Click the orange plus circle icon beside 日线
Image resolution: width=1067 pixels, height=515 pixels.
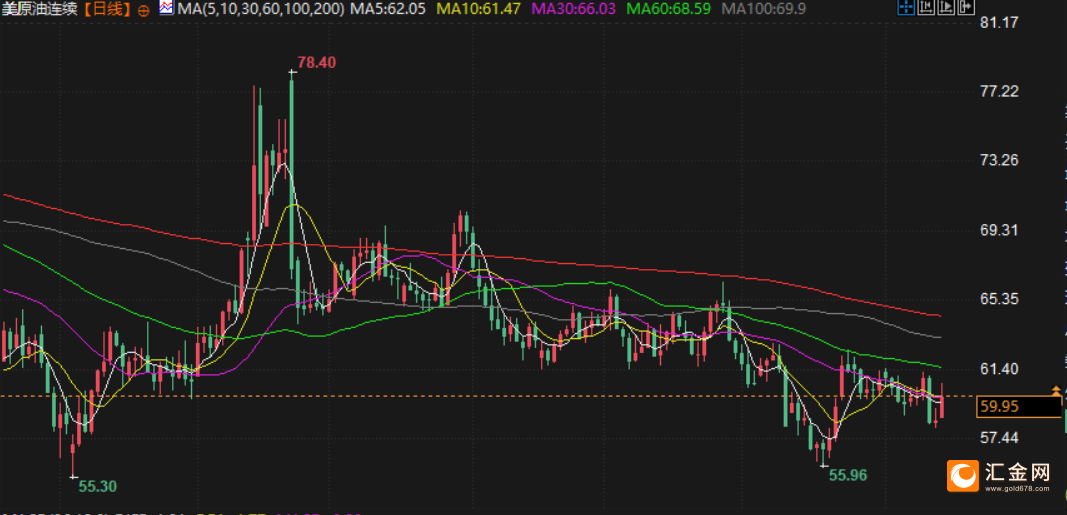[x=144, y=10]
